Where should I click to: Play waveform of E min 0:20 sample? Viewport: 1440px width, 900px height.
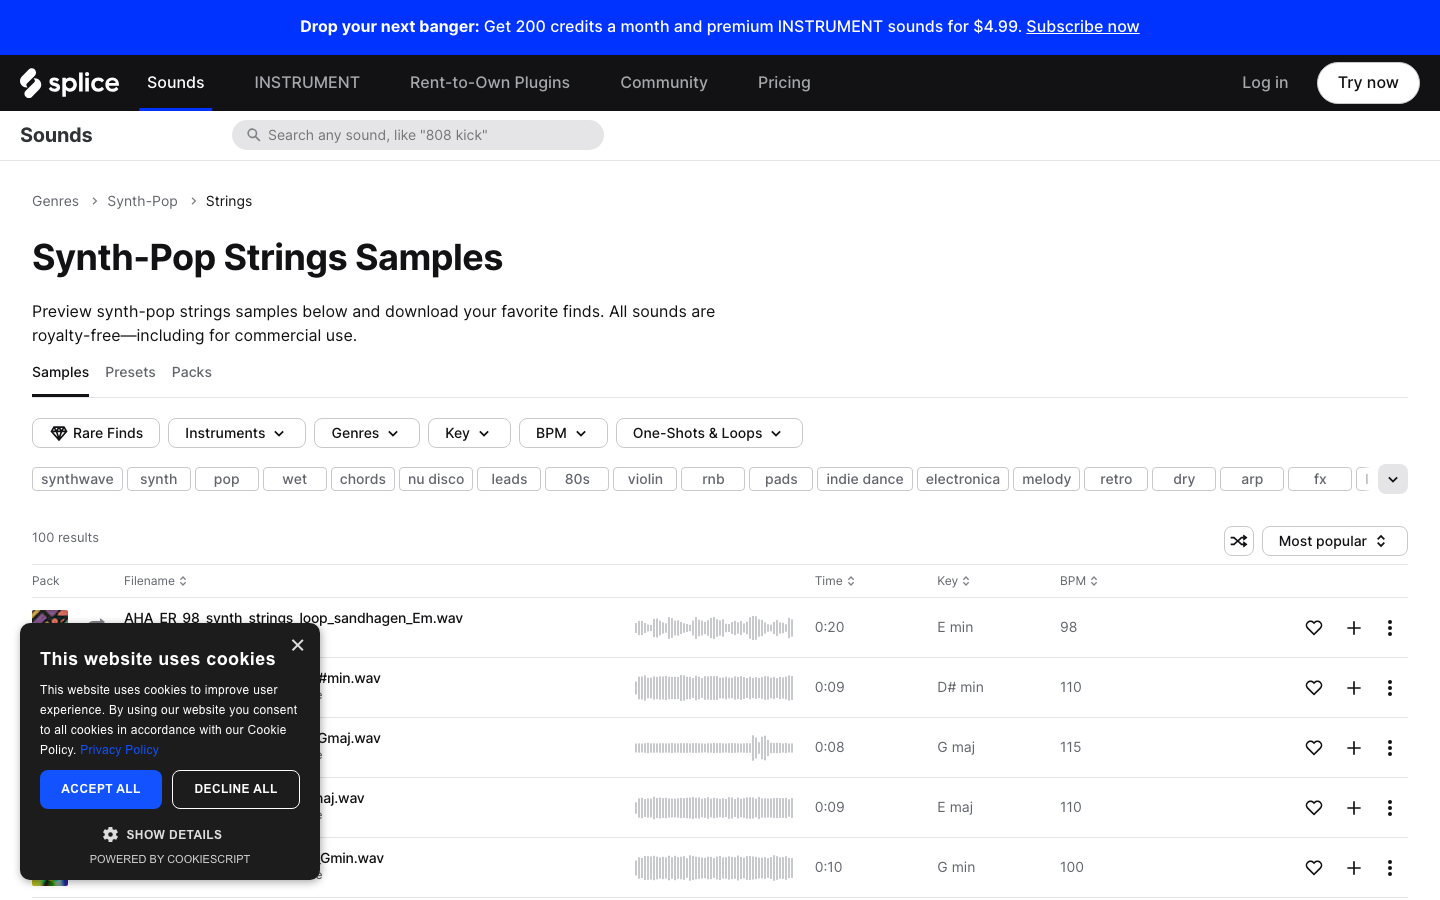pos(714,628)
